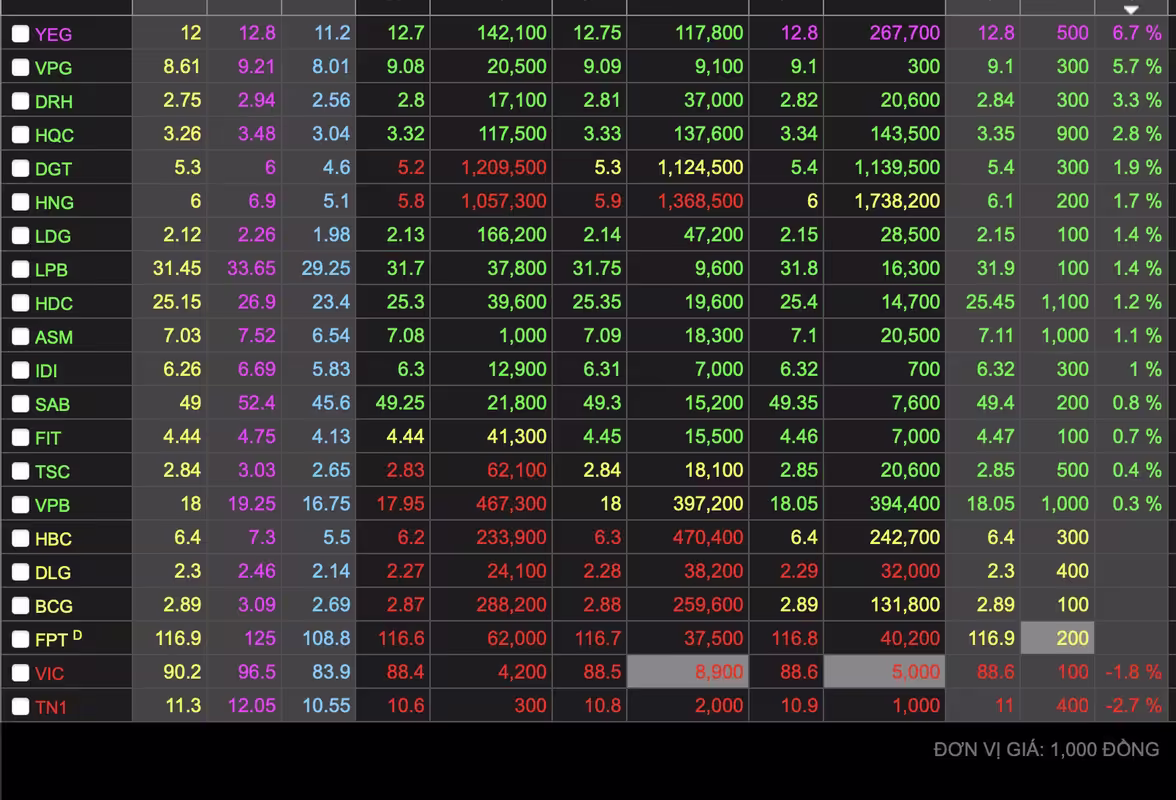This screenshot has height=800, width=1176.
Task: Open the sort arrow above the percent column
Action: (x=1131, y=10)
